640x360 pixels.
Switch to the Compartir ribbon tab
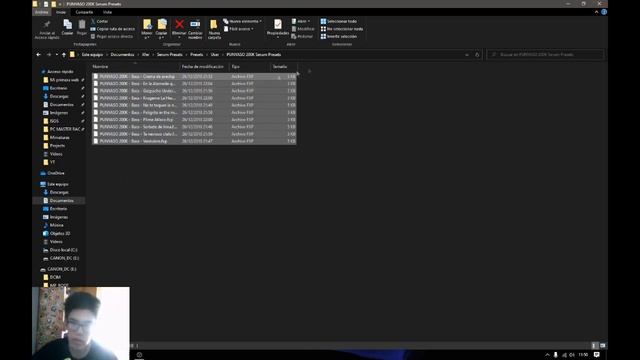(x=84, y=12)
